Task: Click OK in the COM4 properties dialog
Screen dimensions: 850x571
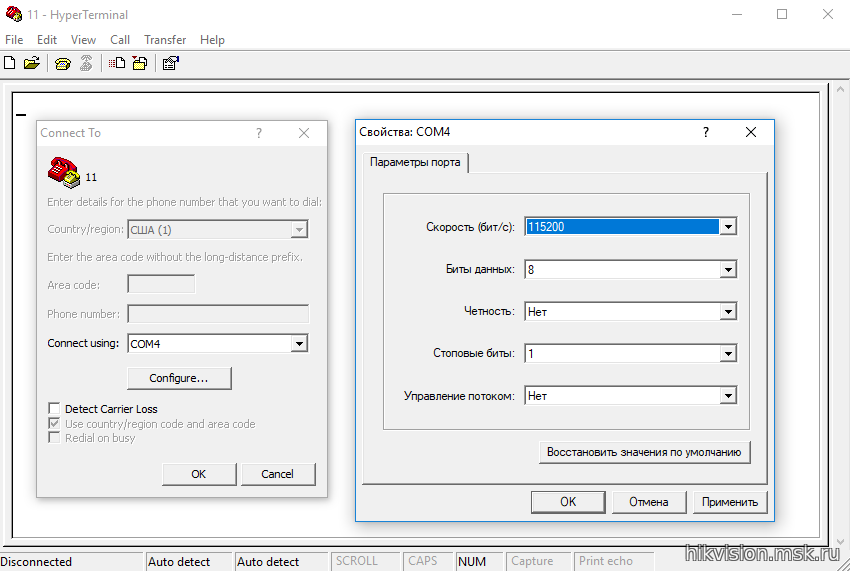Action: [x=568, y=502]
